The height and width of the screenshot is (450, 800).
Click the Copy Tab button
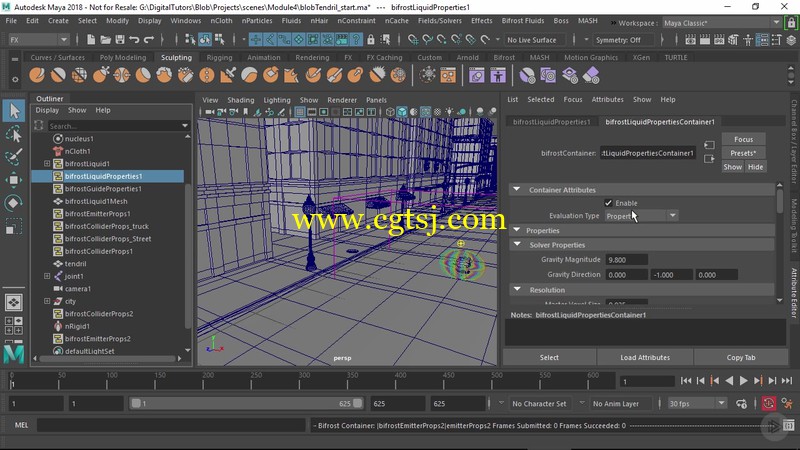click(741, 358)
